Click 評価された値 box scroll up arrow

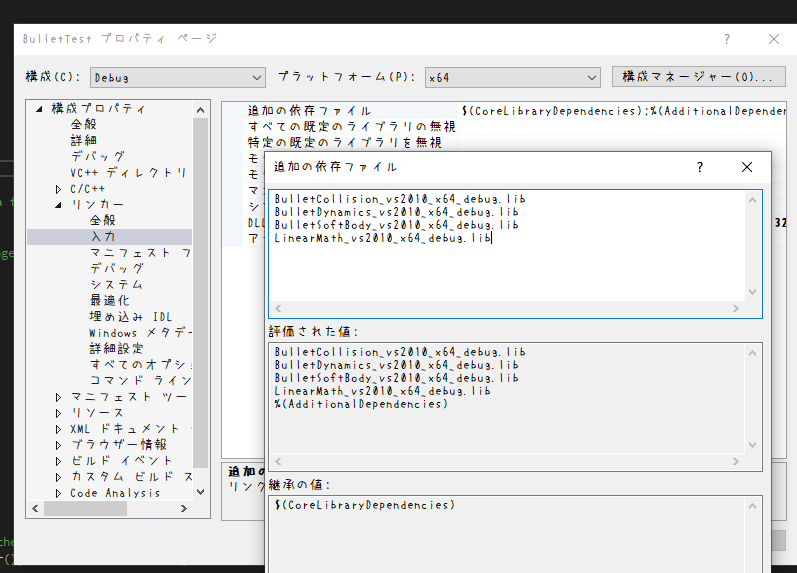[753, 353]
